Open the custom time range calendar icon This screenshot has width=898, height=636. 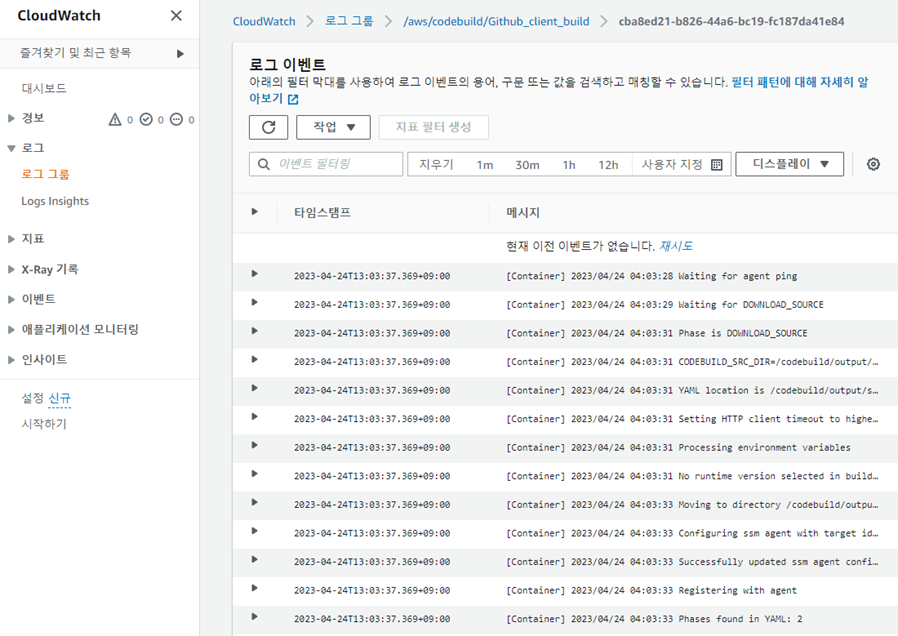[x=716, y=165]
